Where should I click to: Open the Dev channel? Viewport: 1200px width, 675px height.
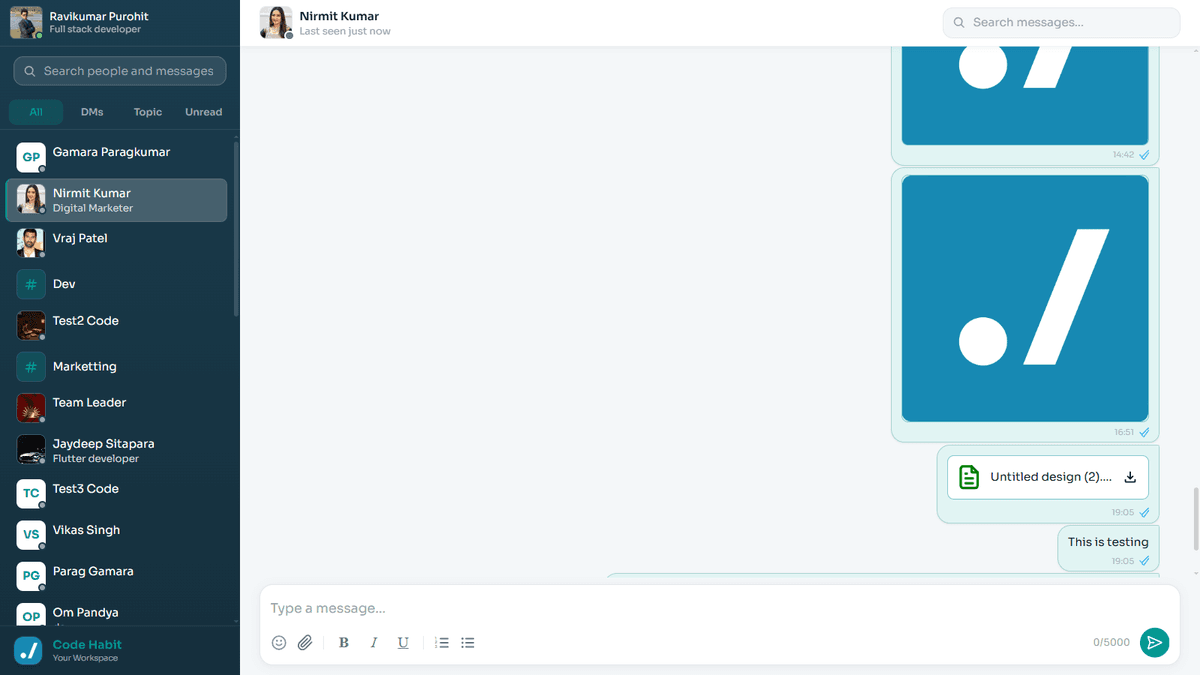[116, 284]
